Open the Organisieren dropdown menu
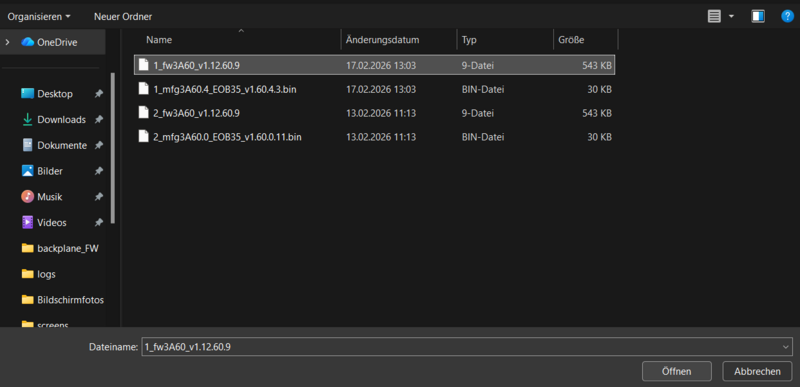Image resolution: width=800 pixels, height=387 pixels. click(x=39, y=16)
